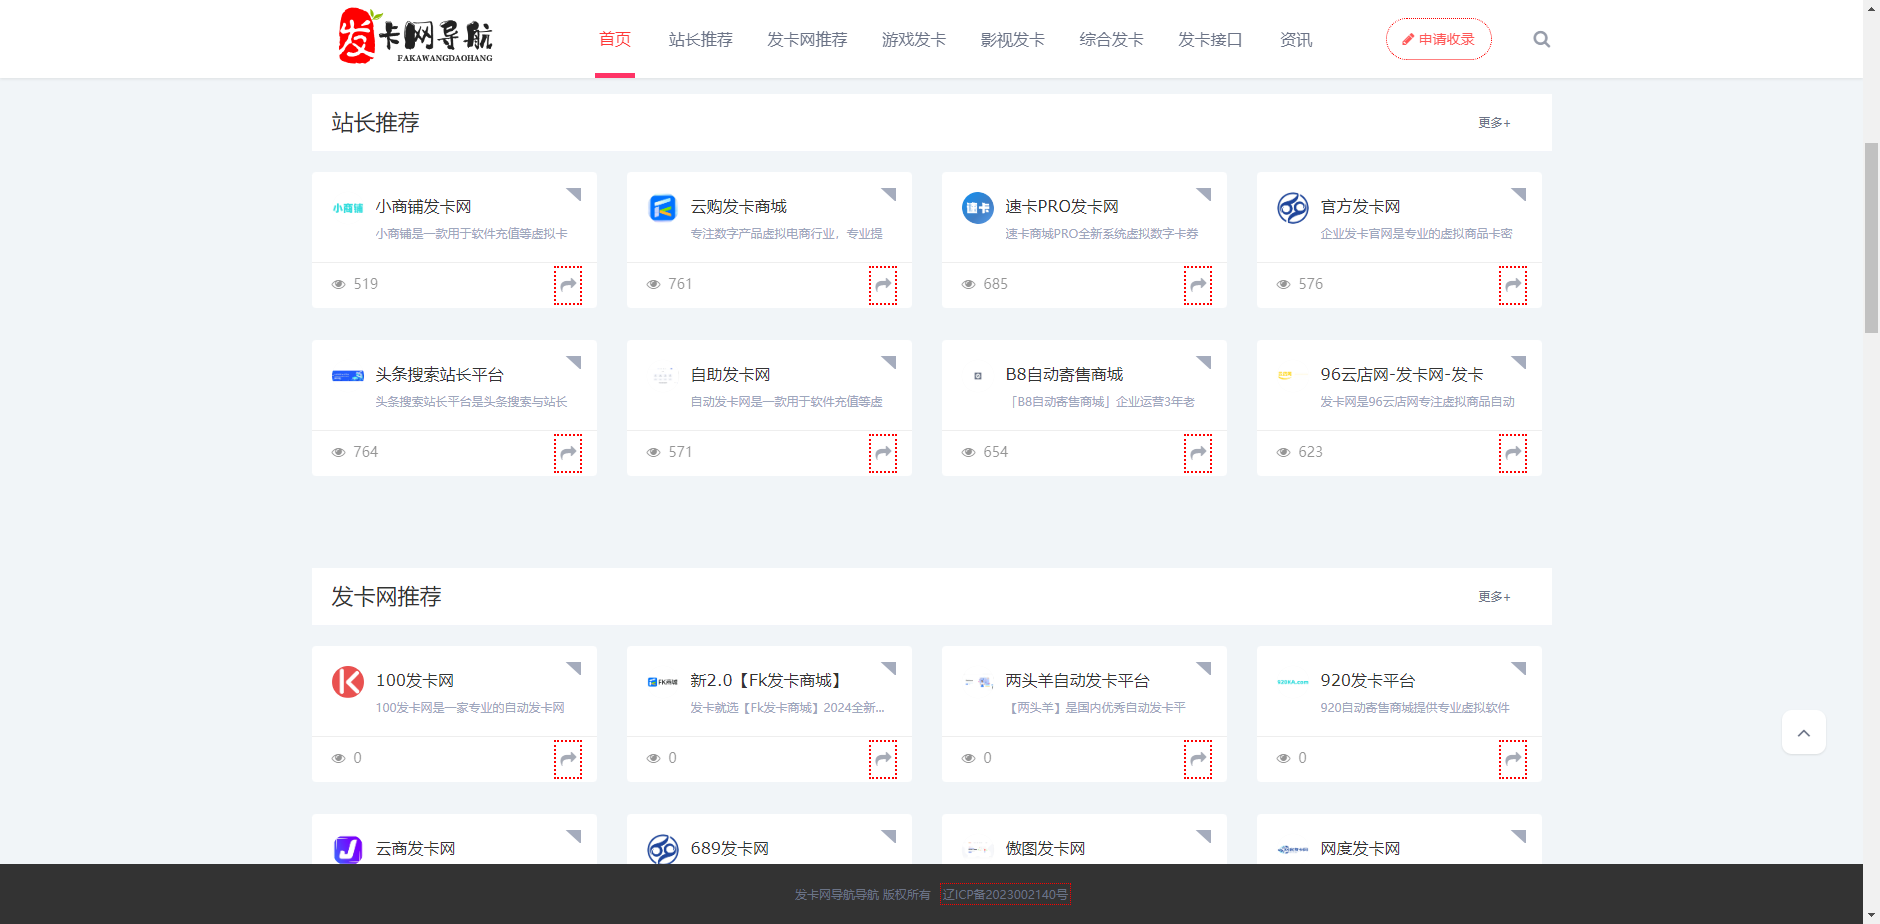The image size is (1880, 924).
Task: Click the page vertical scrollbar thumb
Action: [x=1871, y=238]
